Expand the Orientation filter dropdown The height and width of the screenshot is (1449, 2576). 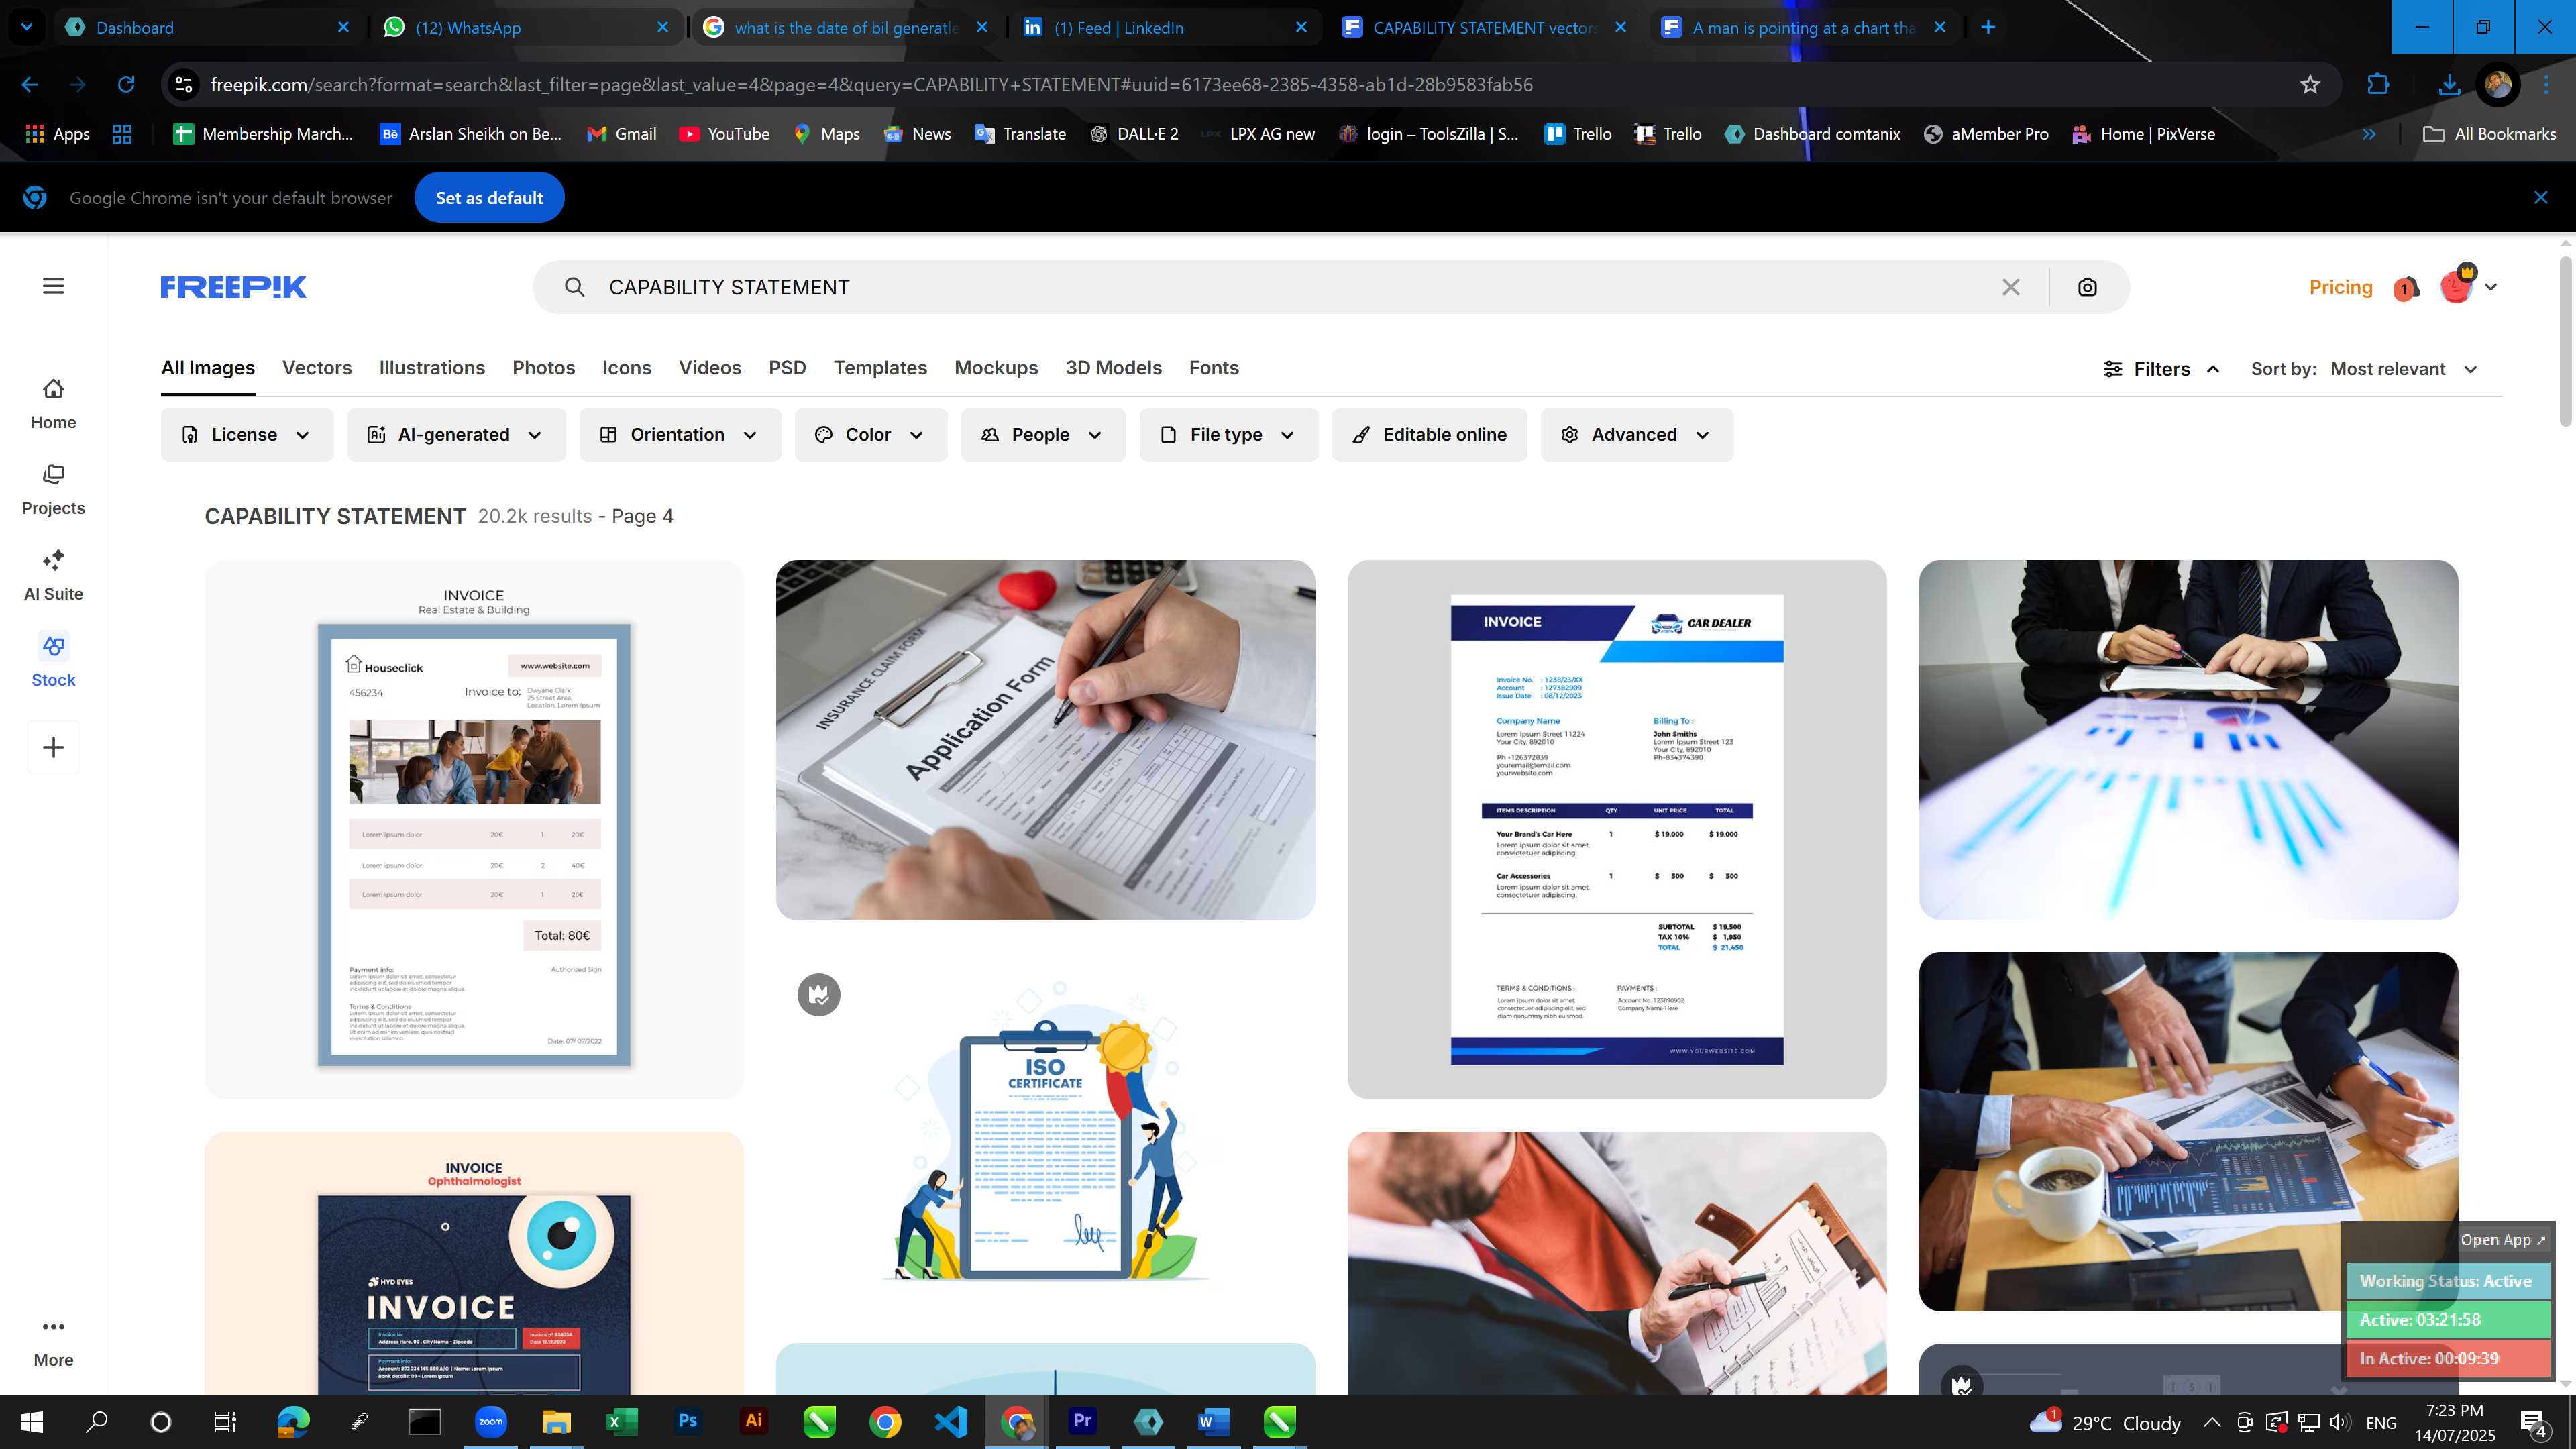(x=680, y=434)
